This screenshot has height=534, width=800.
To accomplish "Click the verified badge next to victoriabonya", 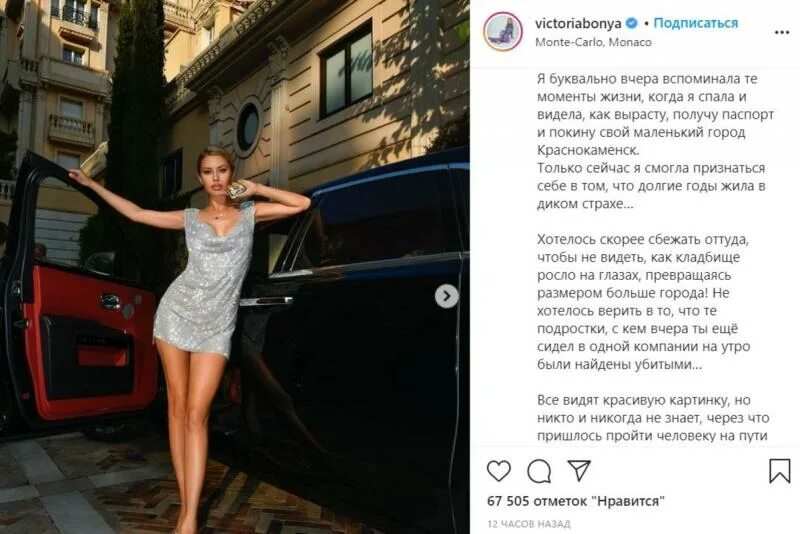I will tap(632, 23).
